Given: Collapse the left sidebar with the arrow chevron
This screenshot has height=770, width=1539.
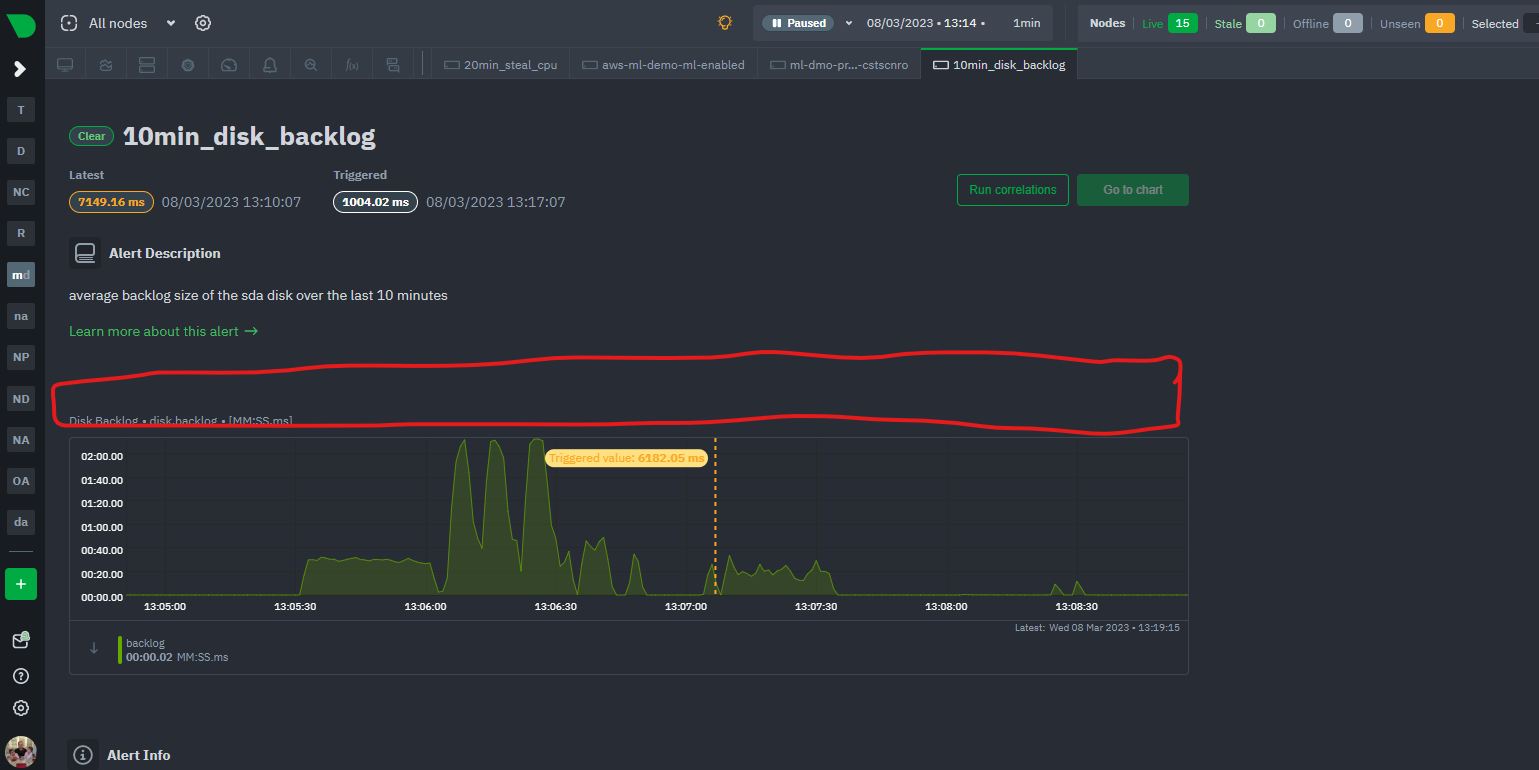Looking at the screenshot, I should [x=20, y=68].
